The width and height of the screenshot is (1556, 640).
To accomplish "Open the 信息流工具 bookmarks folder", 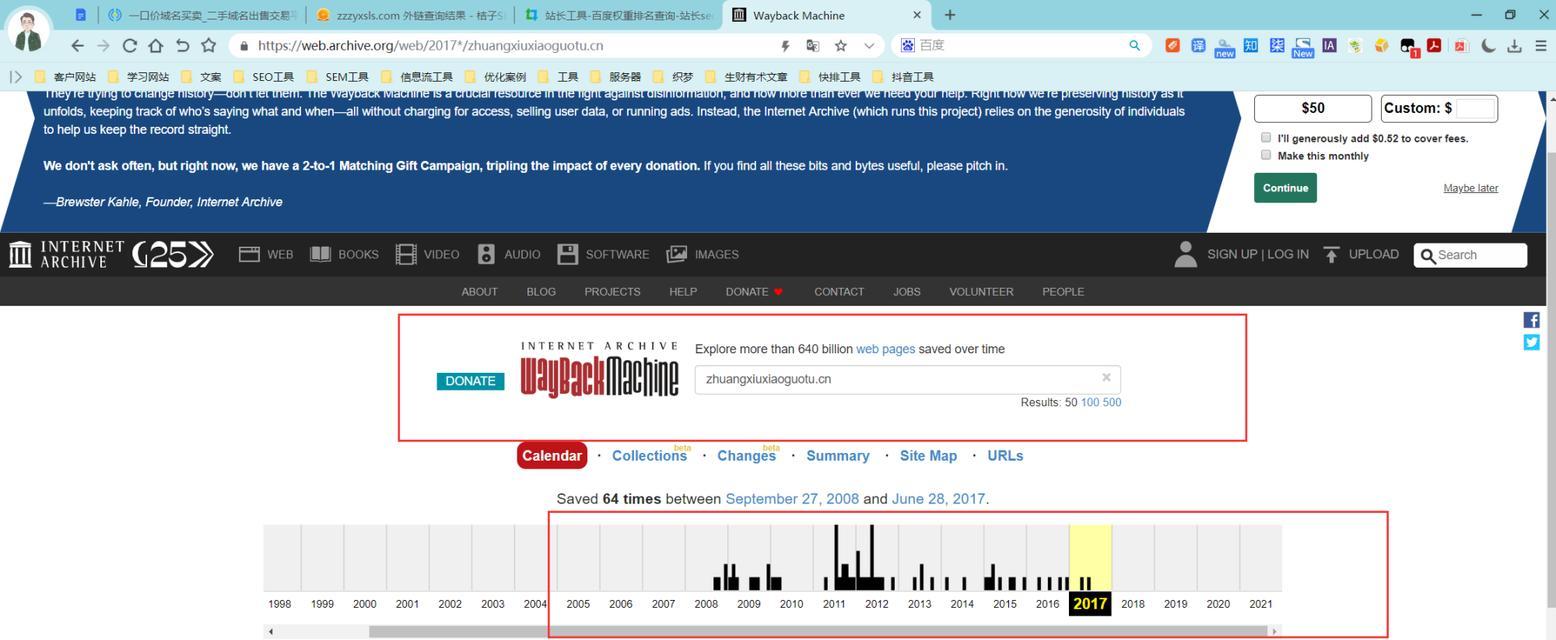I will pyautogui.click(x=417, y=76).
